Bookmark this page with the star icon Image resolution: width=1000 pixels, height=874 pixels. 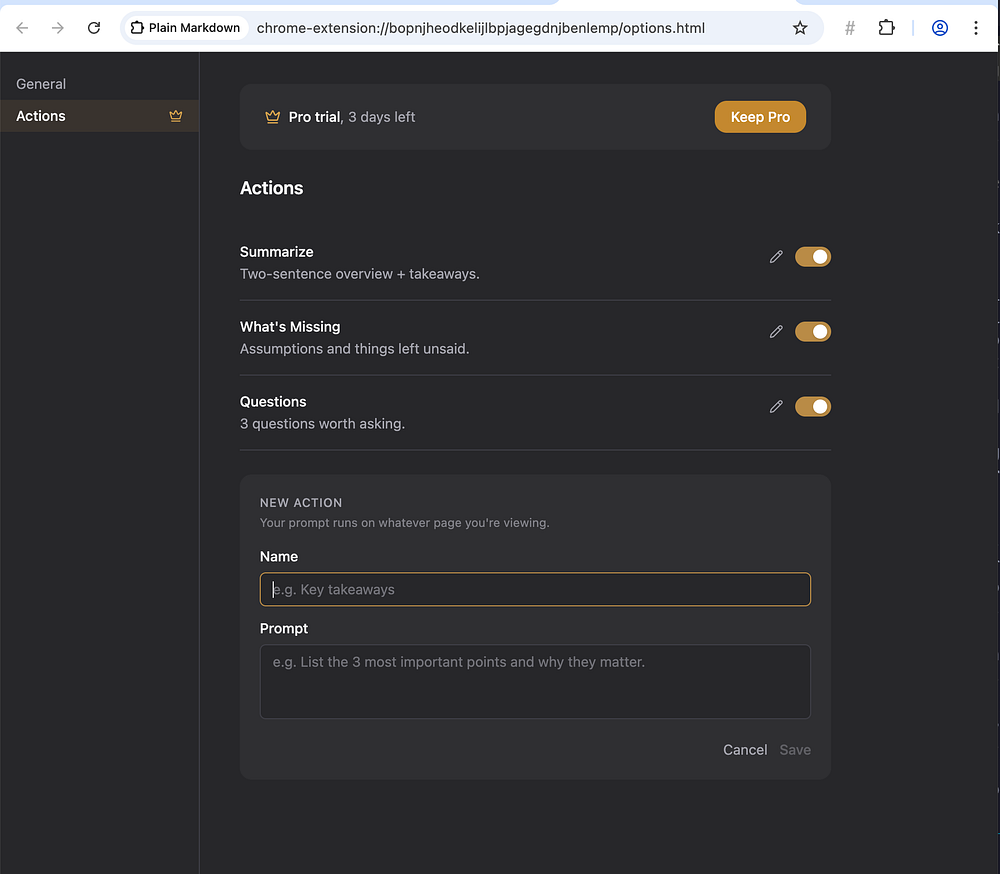click(x=800, y=28)
